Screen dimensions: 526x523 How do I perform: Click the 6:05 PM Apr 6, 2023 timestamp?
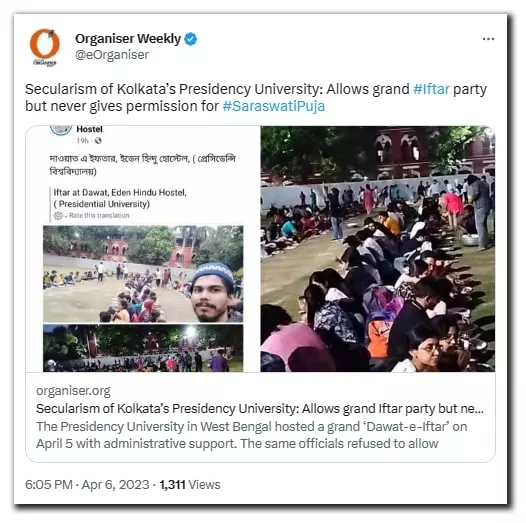point(87,485)
